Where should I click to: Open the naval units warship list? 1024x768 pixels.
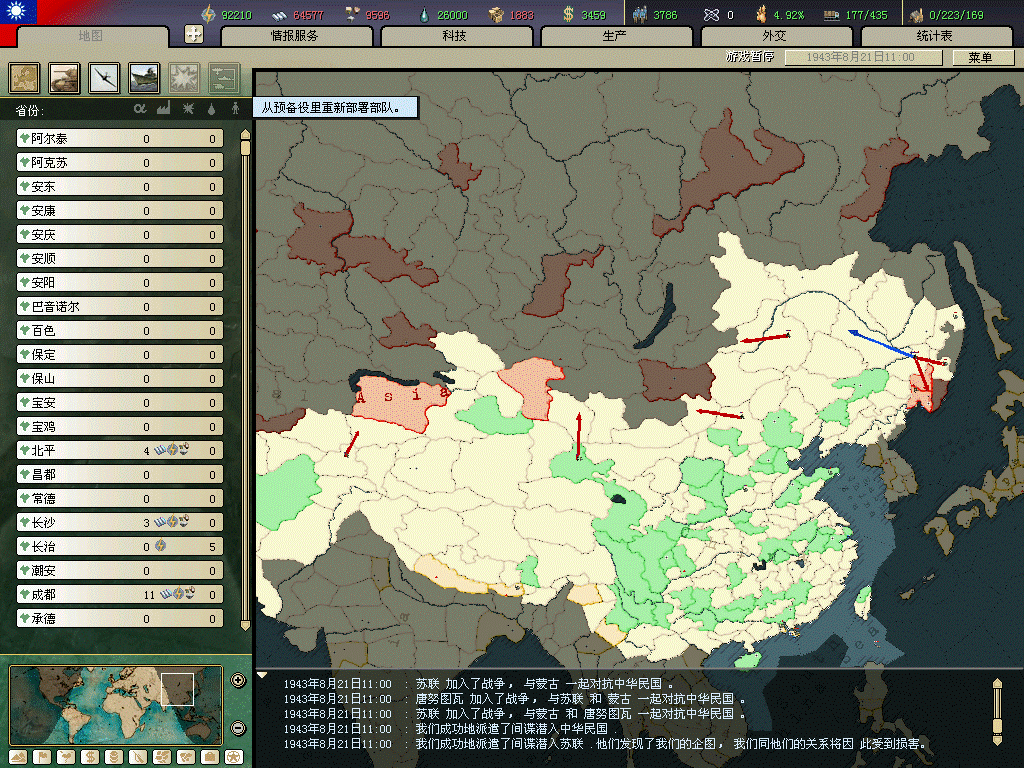pos(144,77)
